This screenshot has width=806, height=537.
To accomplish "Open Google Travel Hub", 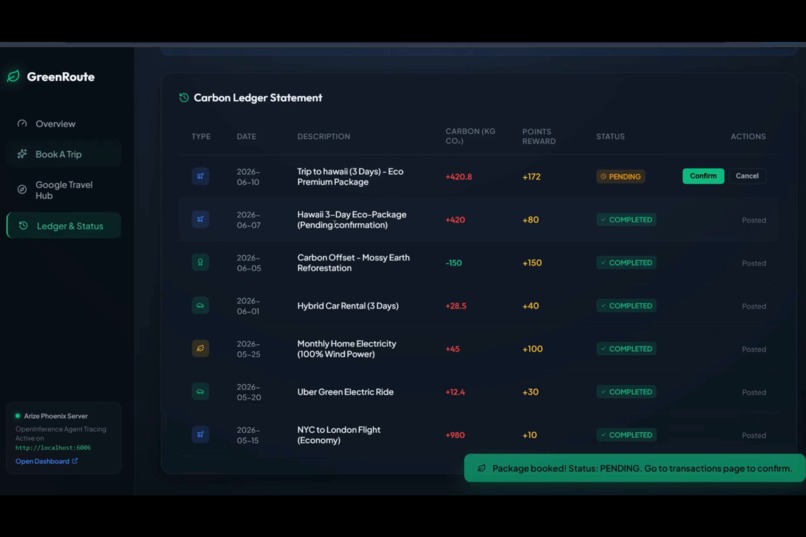I will (x=64, y=190).
